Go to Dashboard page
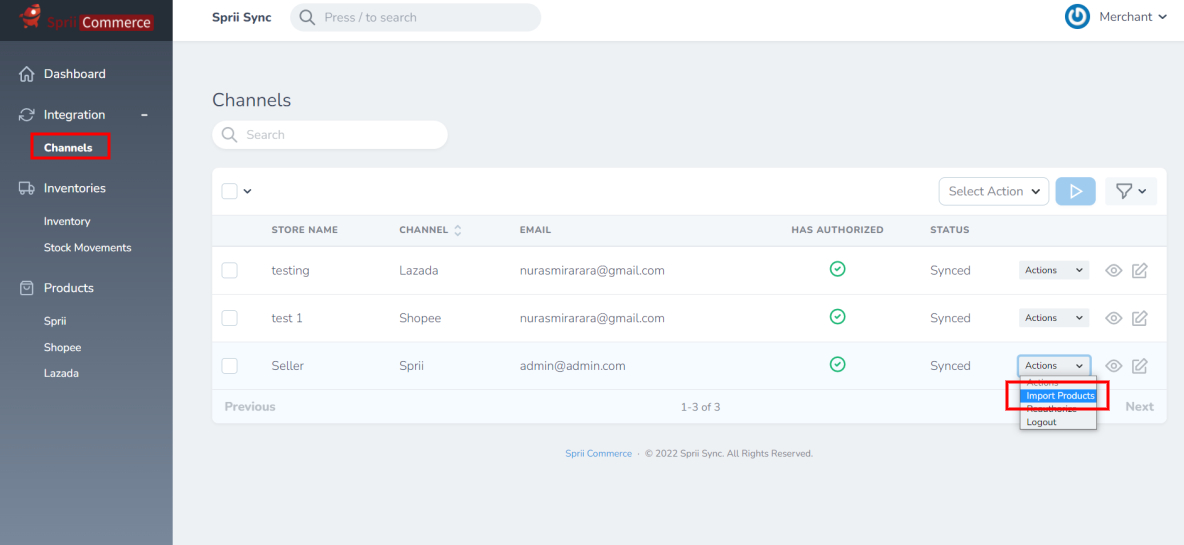 tap(75, 74)
